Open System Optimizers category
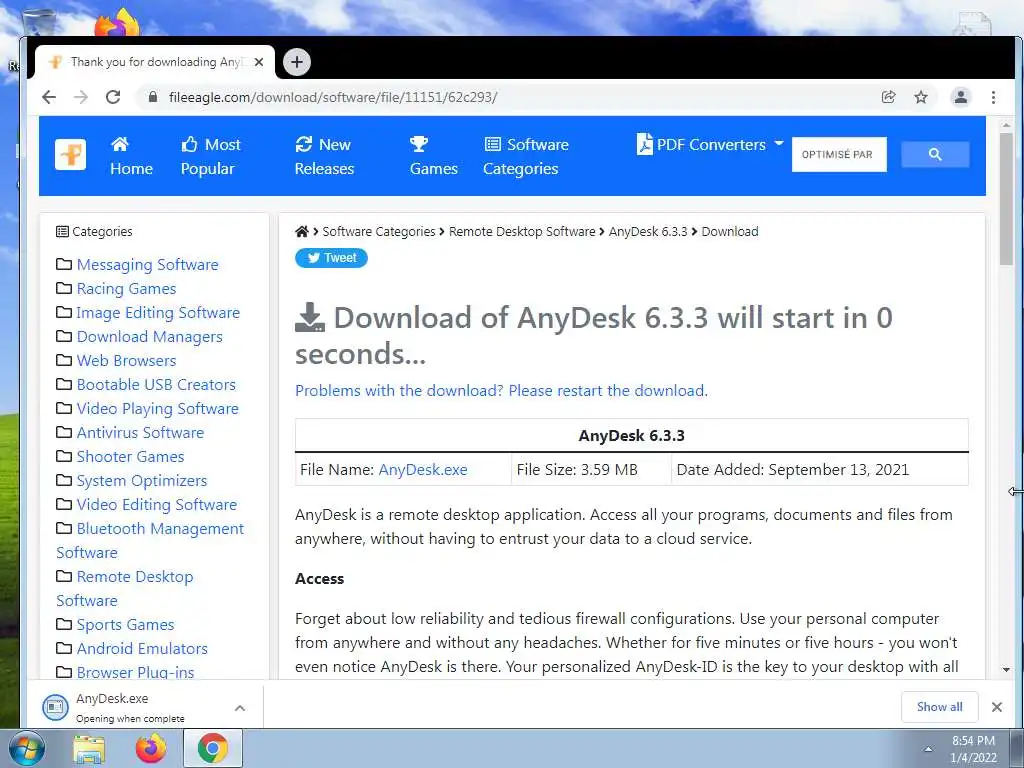 142,481
